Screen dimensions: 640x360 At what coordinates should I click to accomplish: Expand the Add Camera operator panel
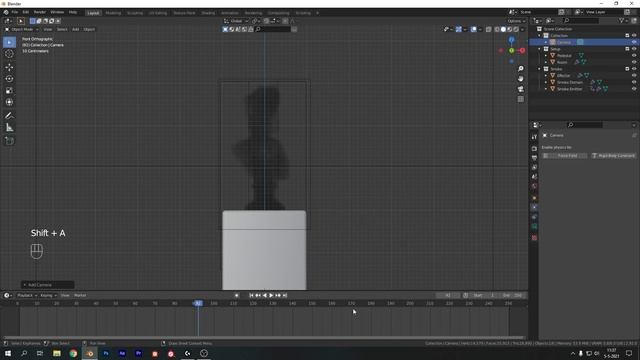click(47, 284)
